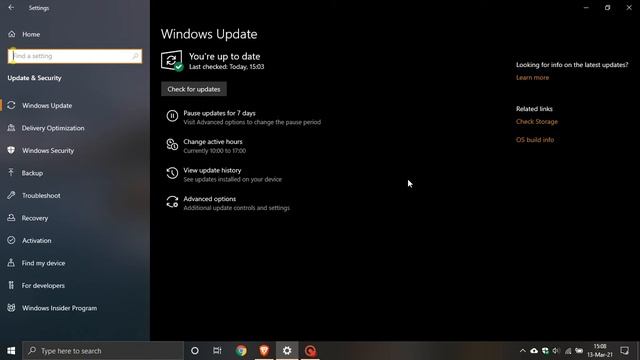Open the OS build info link
The image size is (640, 360).
tap(535, 140)
